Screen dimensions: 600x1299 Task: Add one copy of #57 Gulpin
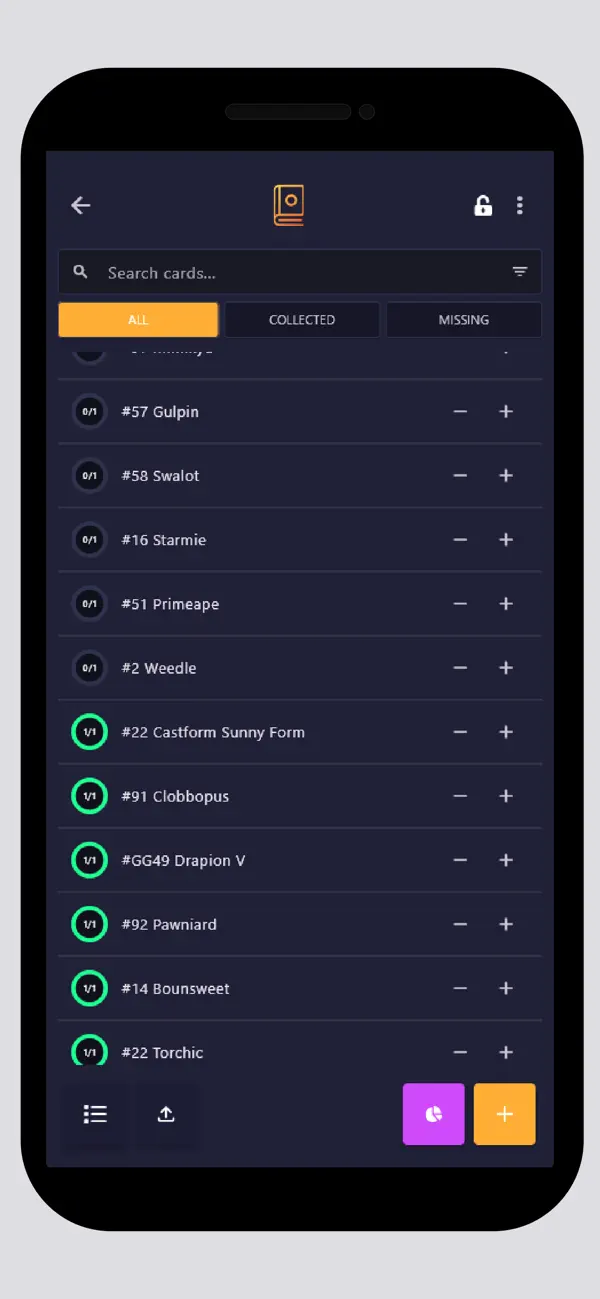[506, 411]
